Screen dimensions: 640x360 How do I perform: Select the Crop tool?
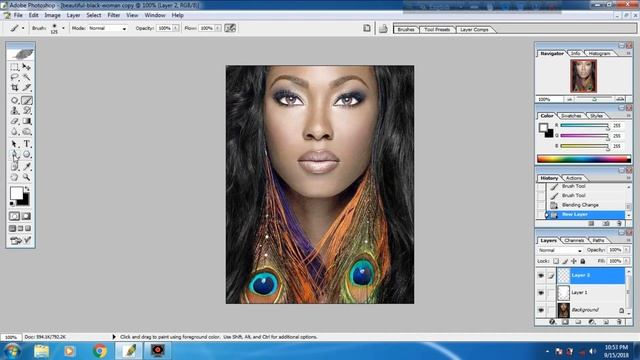pyautogui.click(x=14, y=88)
